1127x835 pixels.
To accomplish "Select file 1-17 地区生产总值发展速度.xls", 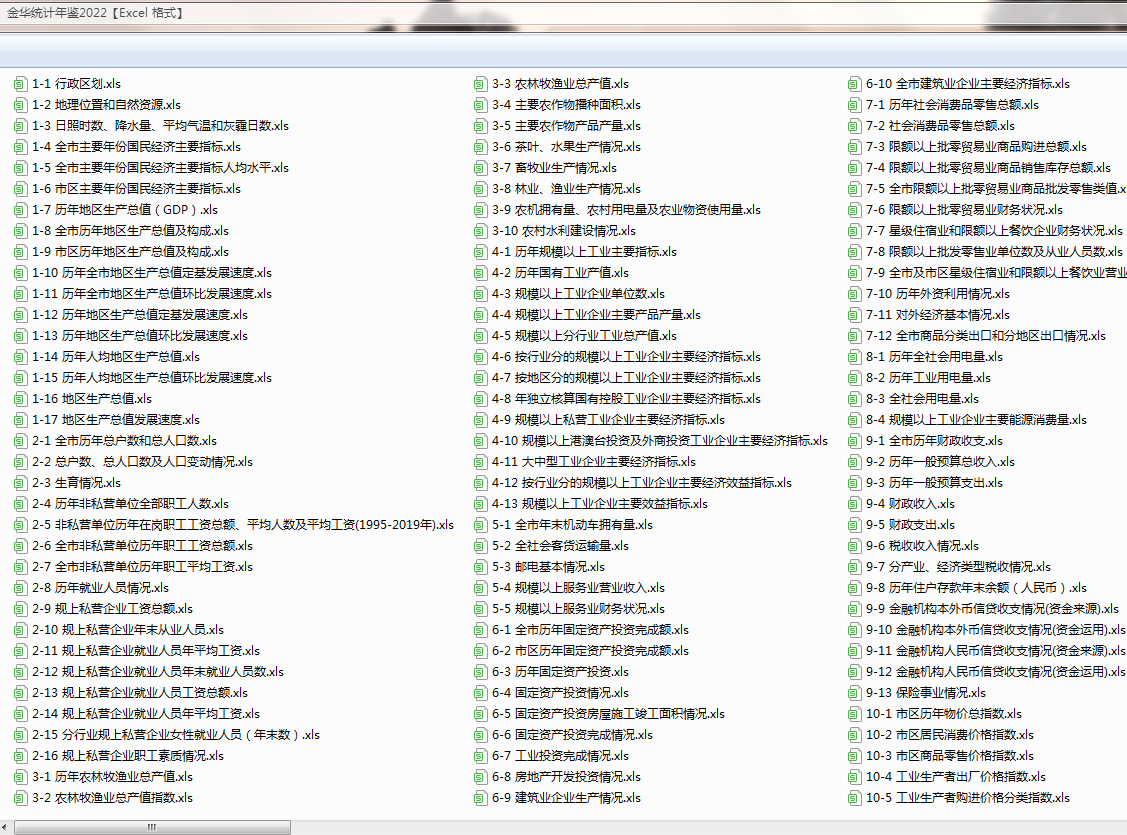I will [116, 420].
